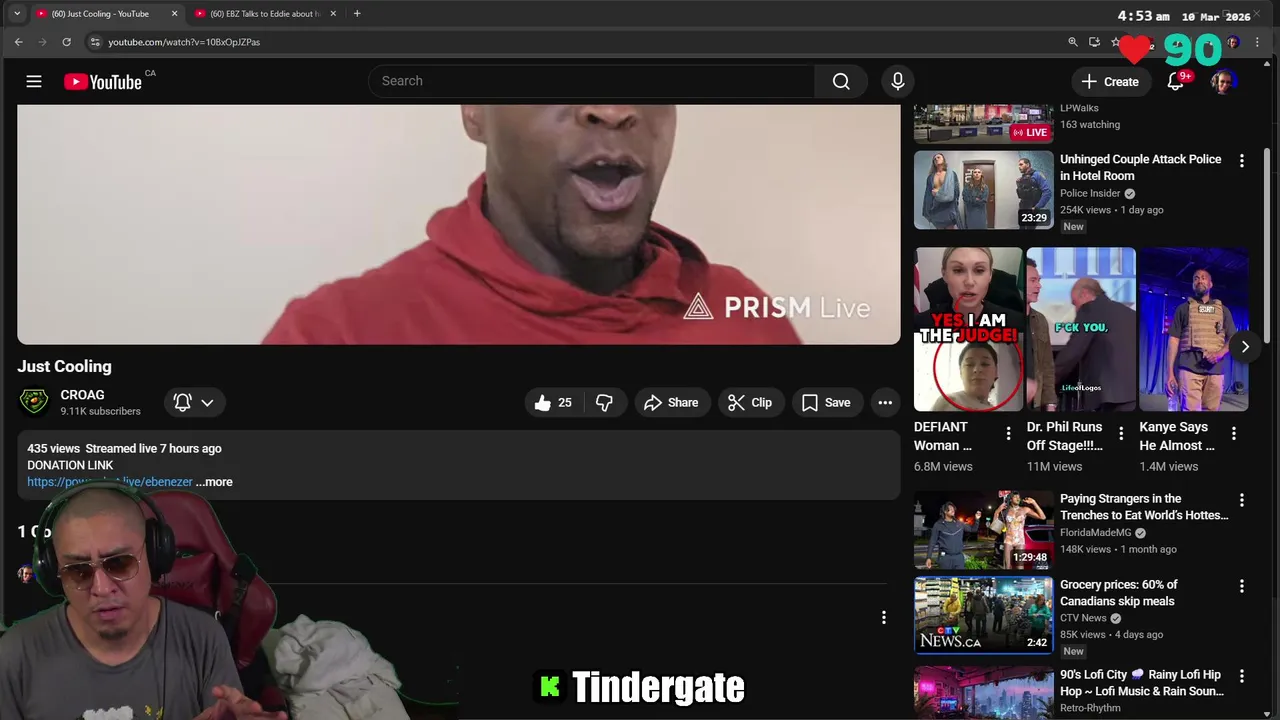Open the notifications bell in the header

click(1176, 81)
